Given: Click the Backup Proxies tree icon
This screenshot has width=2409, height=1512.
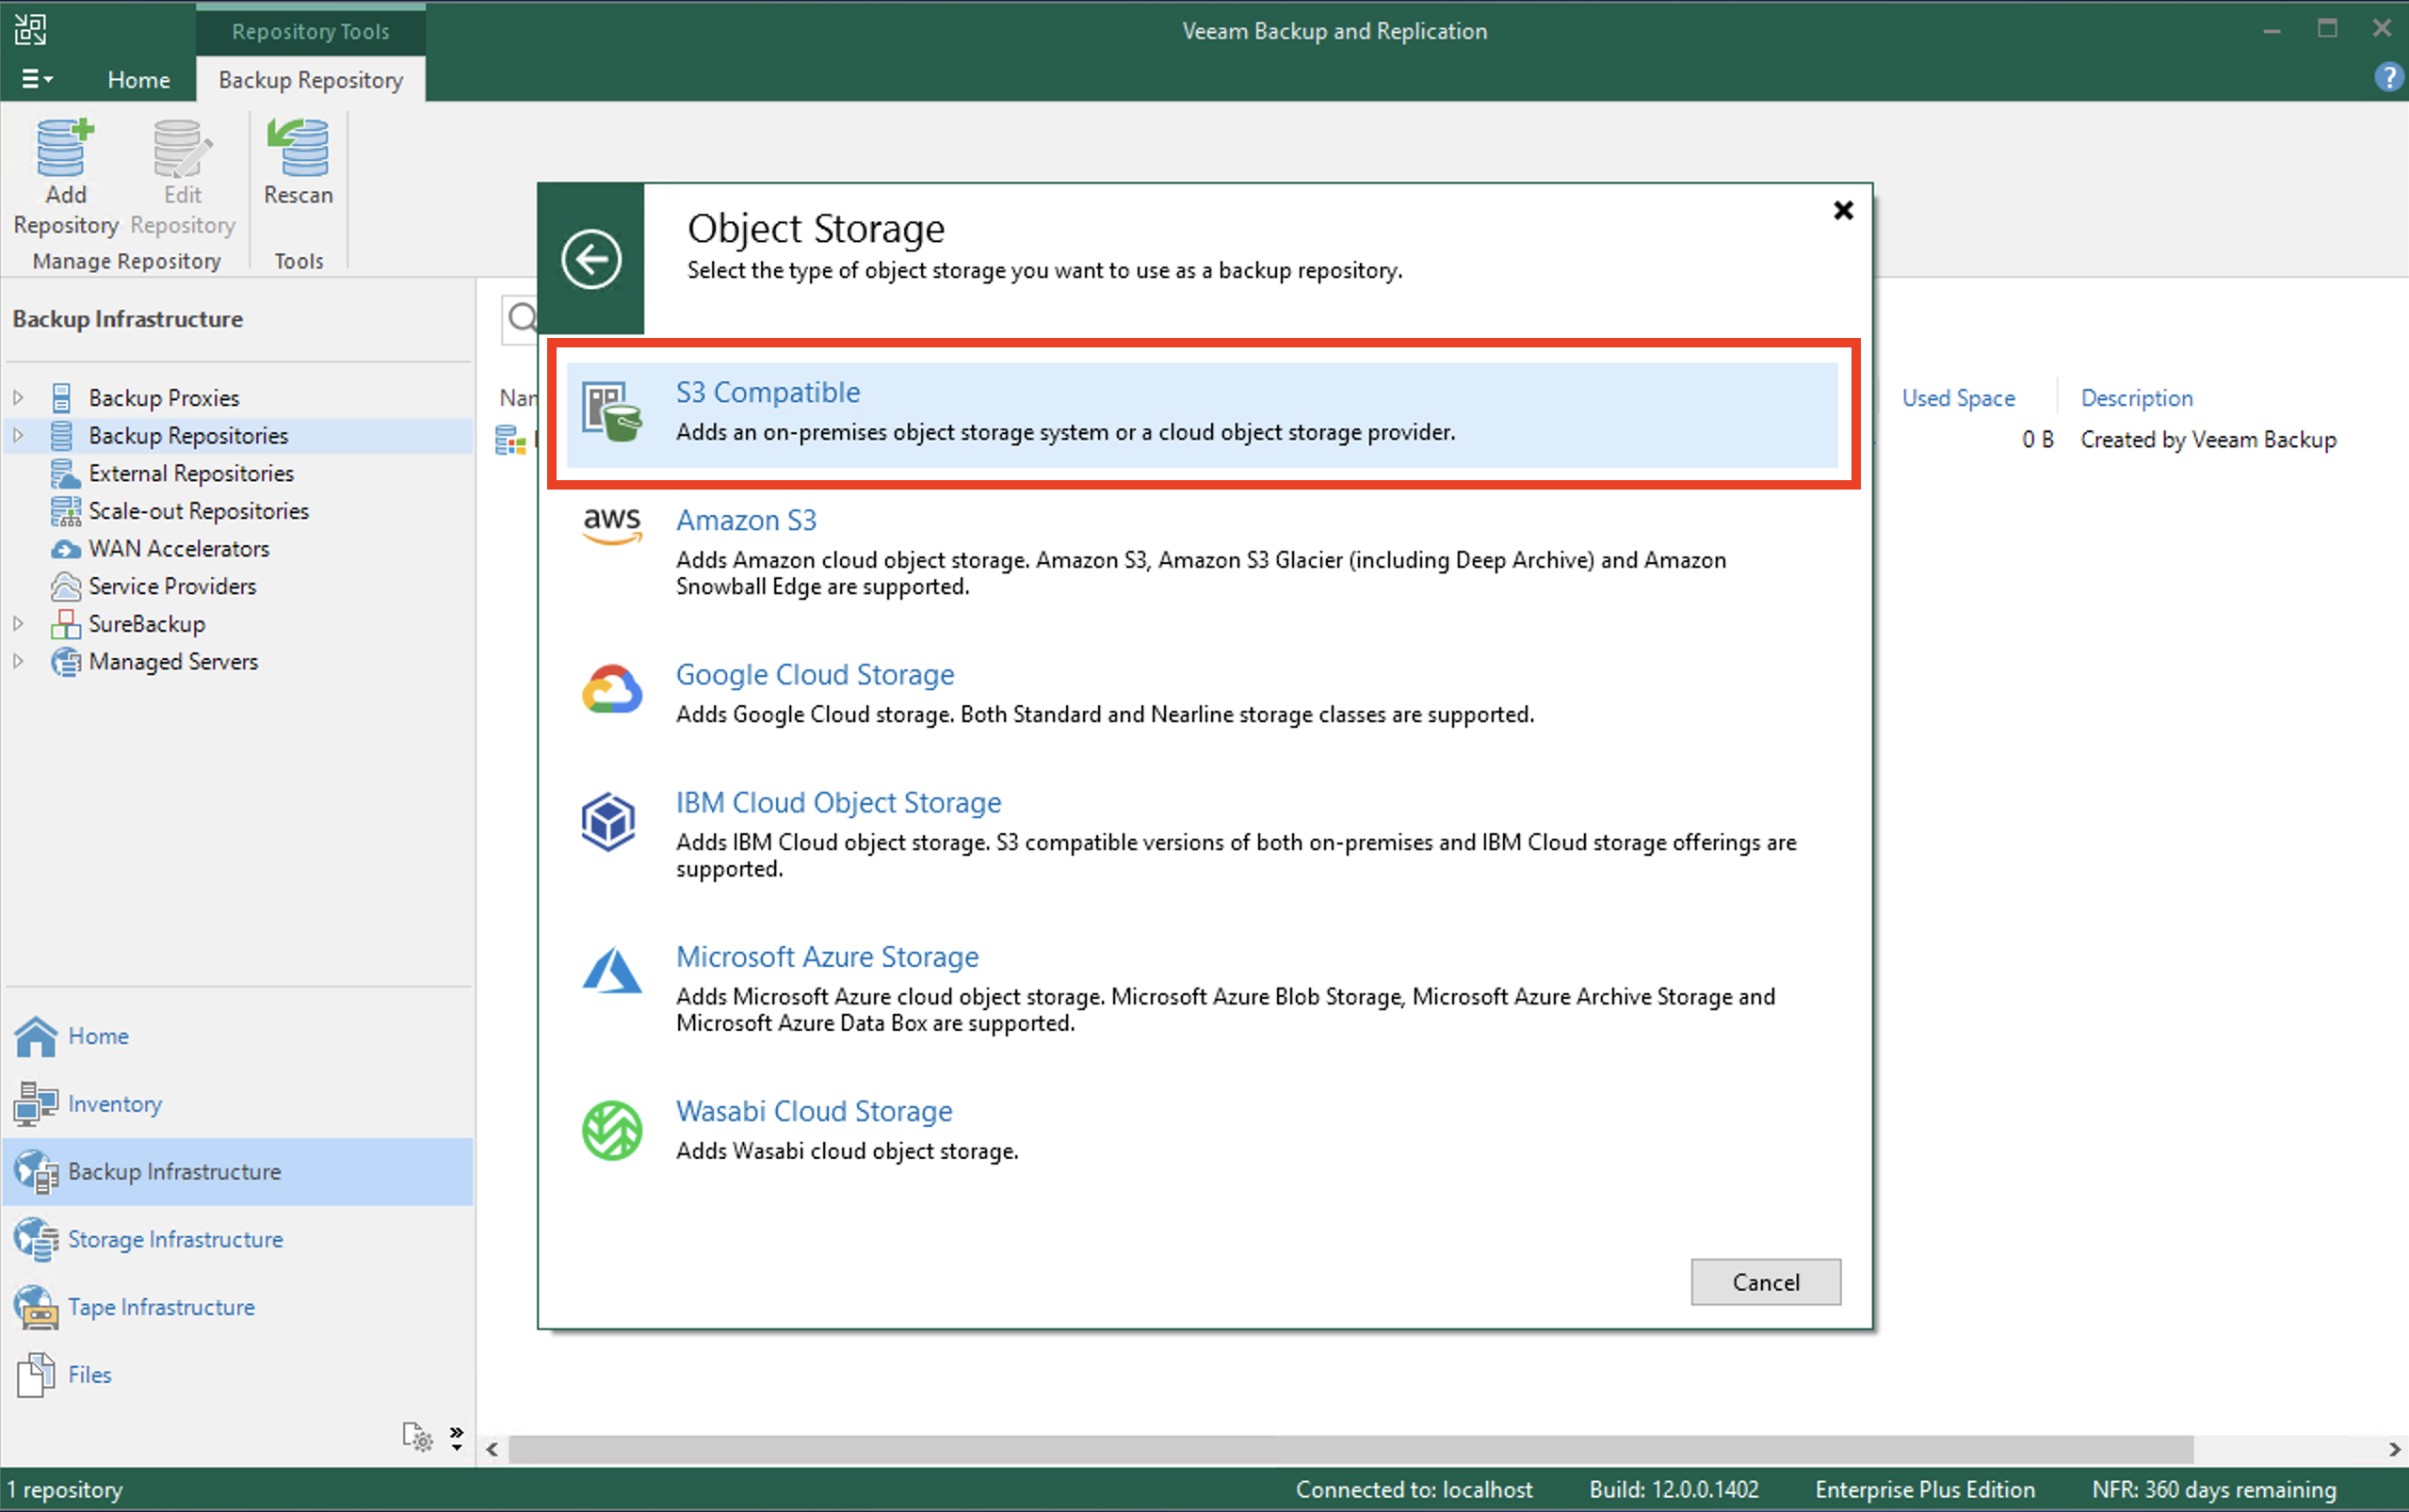Looking at the screenshot, I should pos(62,398).
